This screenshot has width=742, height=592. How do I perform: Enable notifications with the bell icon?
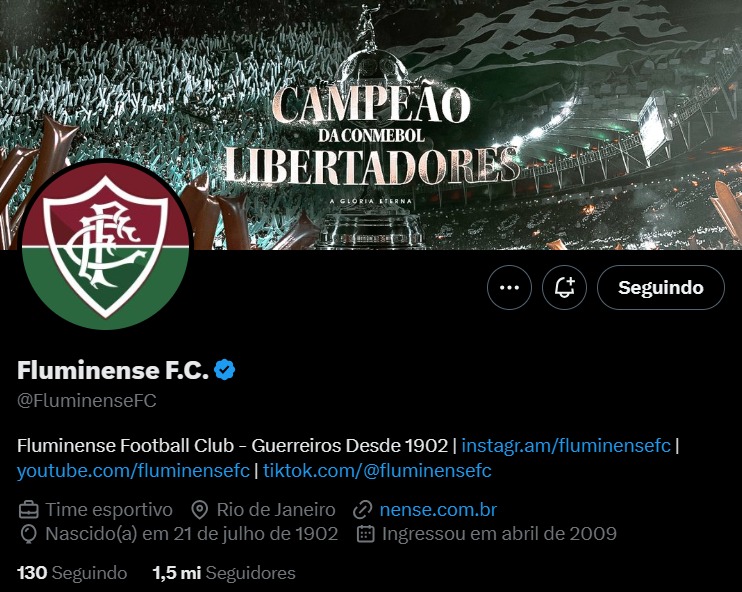point(564,288)
